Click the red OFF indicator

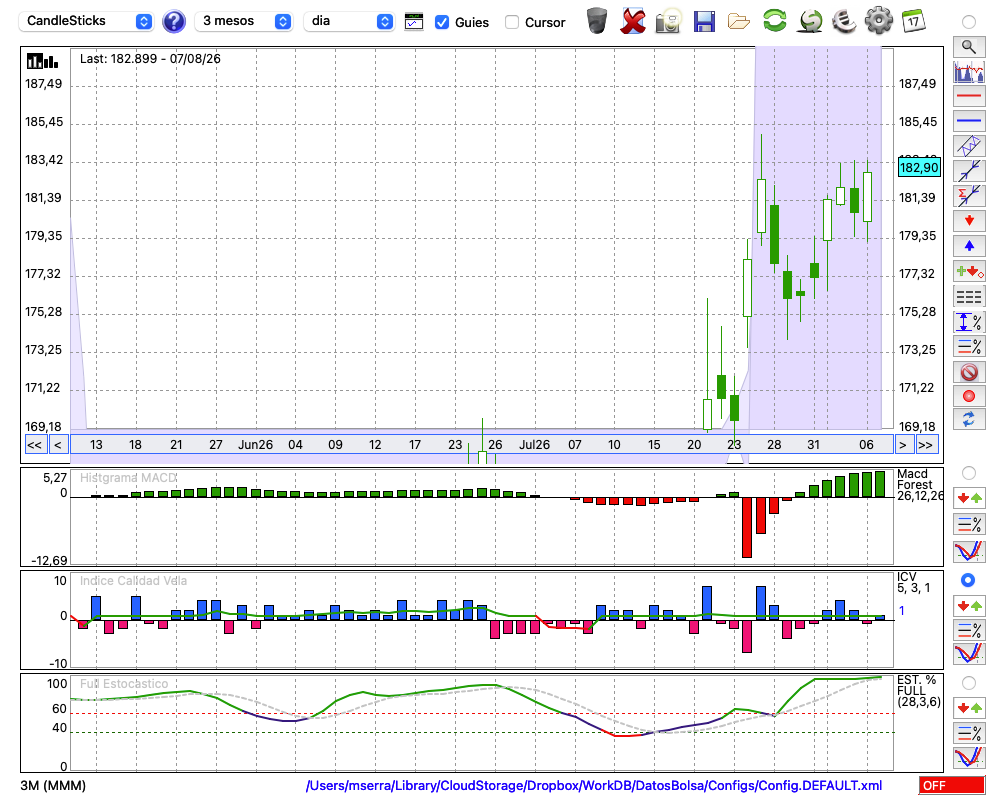pos(952,785)
